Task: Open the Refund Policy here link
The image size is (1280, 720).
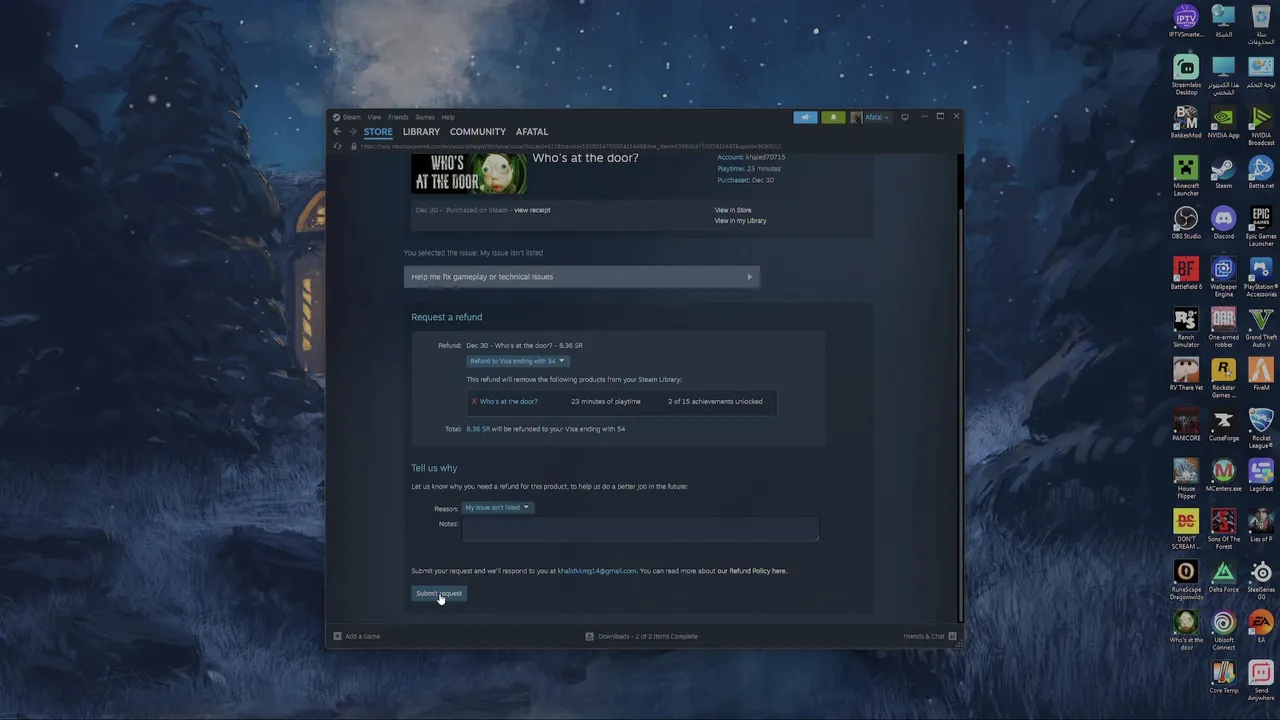Action: click(758, 571)
